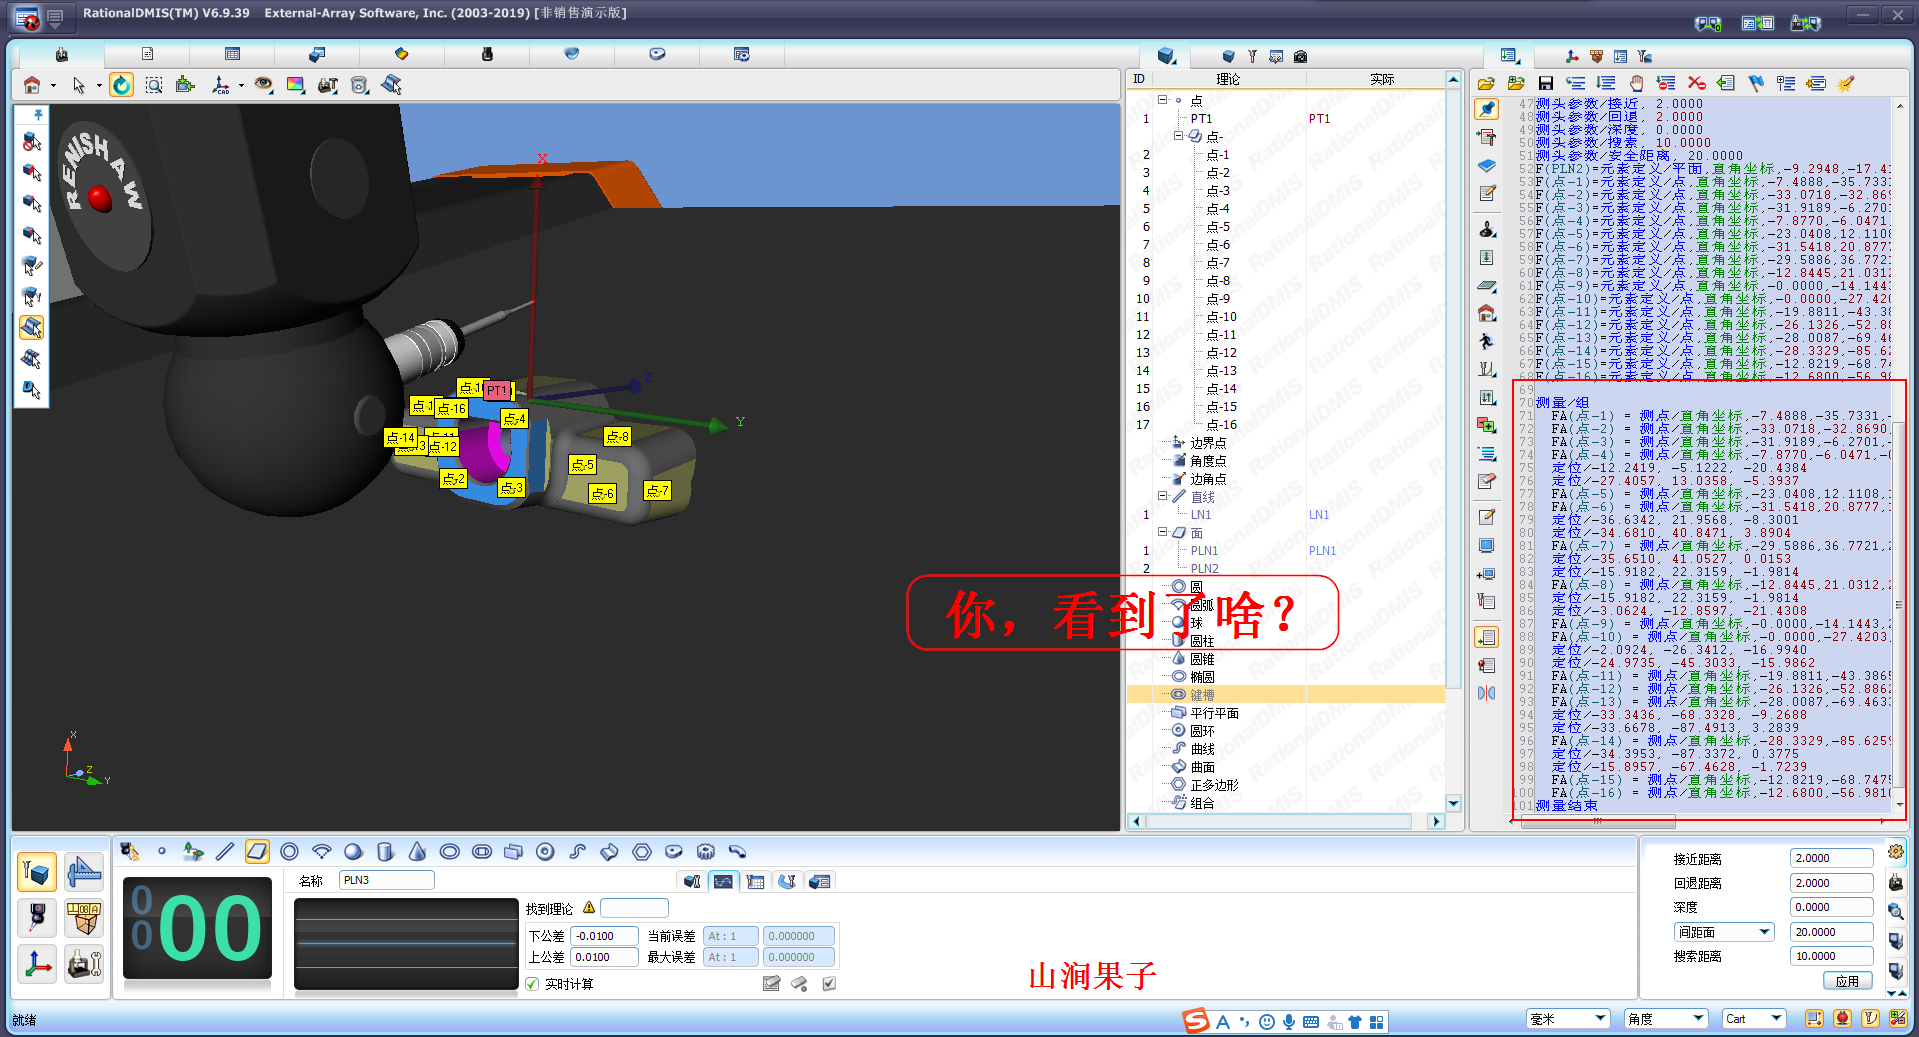Click the scissors delete icon in the program toolbar
Screen dimensions: 1919x1037
(x=1696, y=83)
